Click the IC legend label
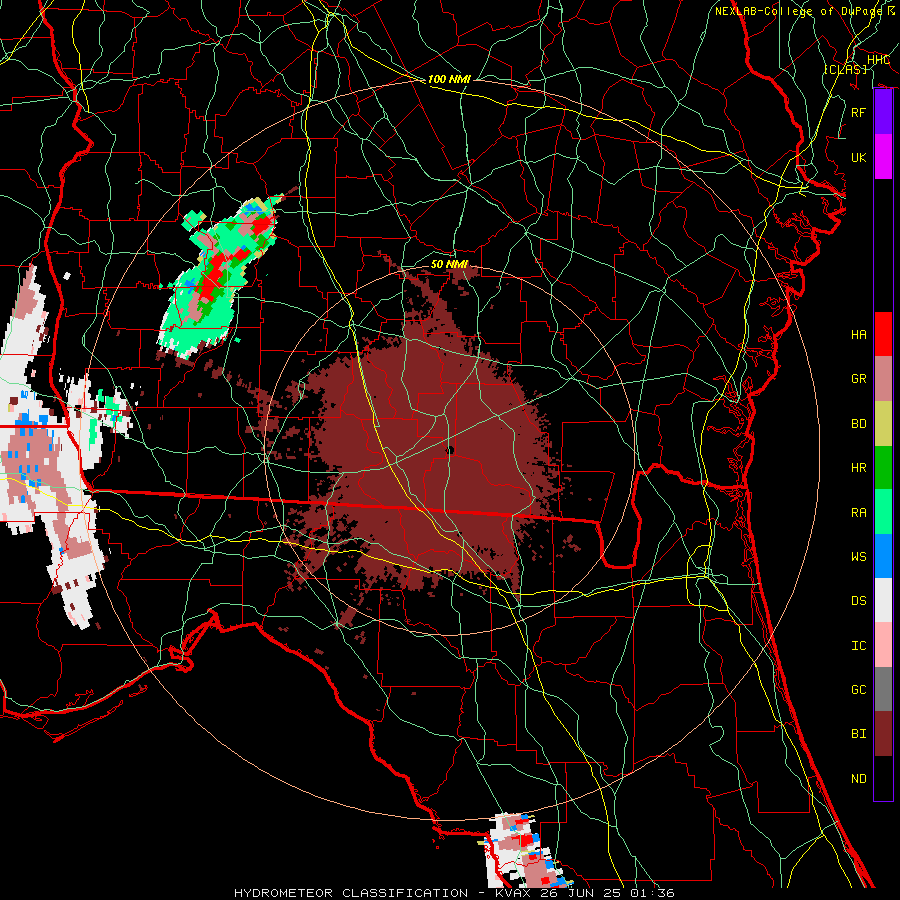Image resolution: width=900 pixels, height=900 pixels. 859,646
